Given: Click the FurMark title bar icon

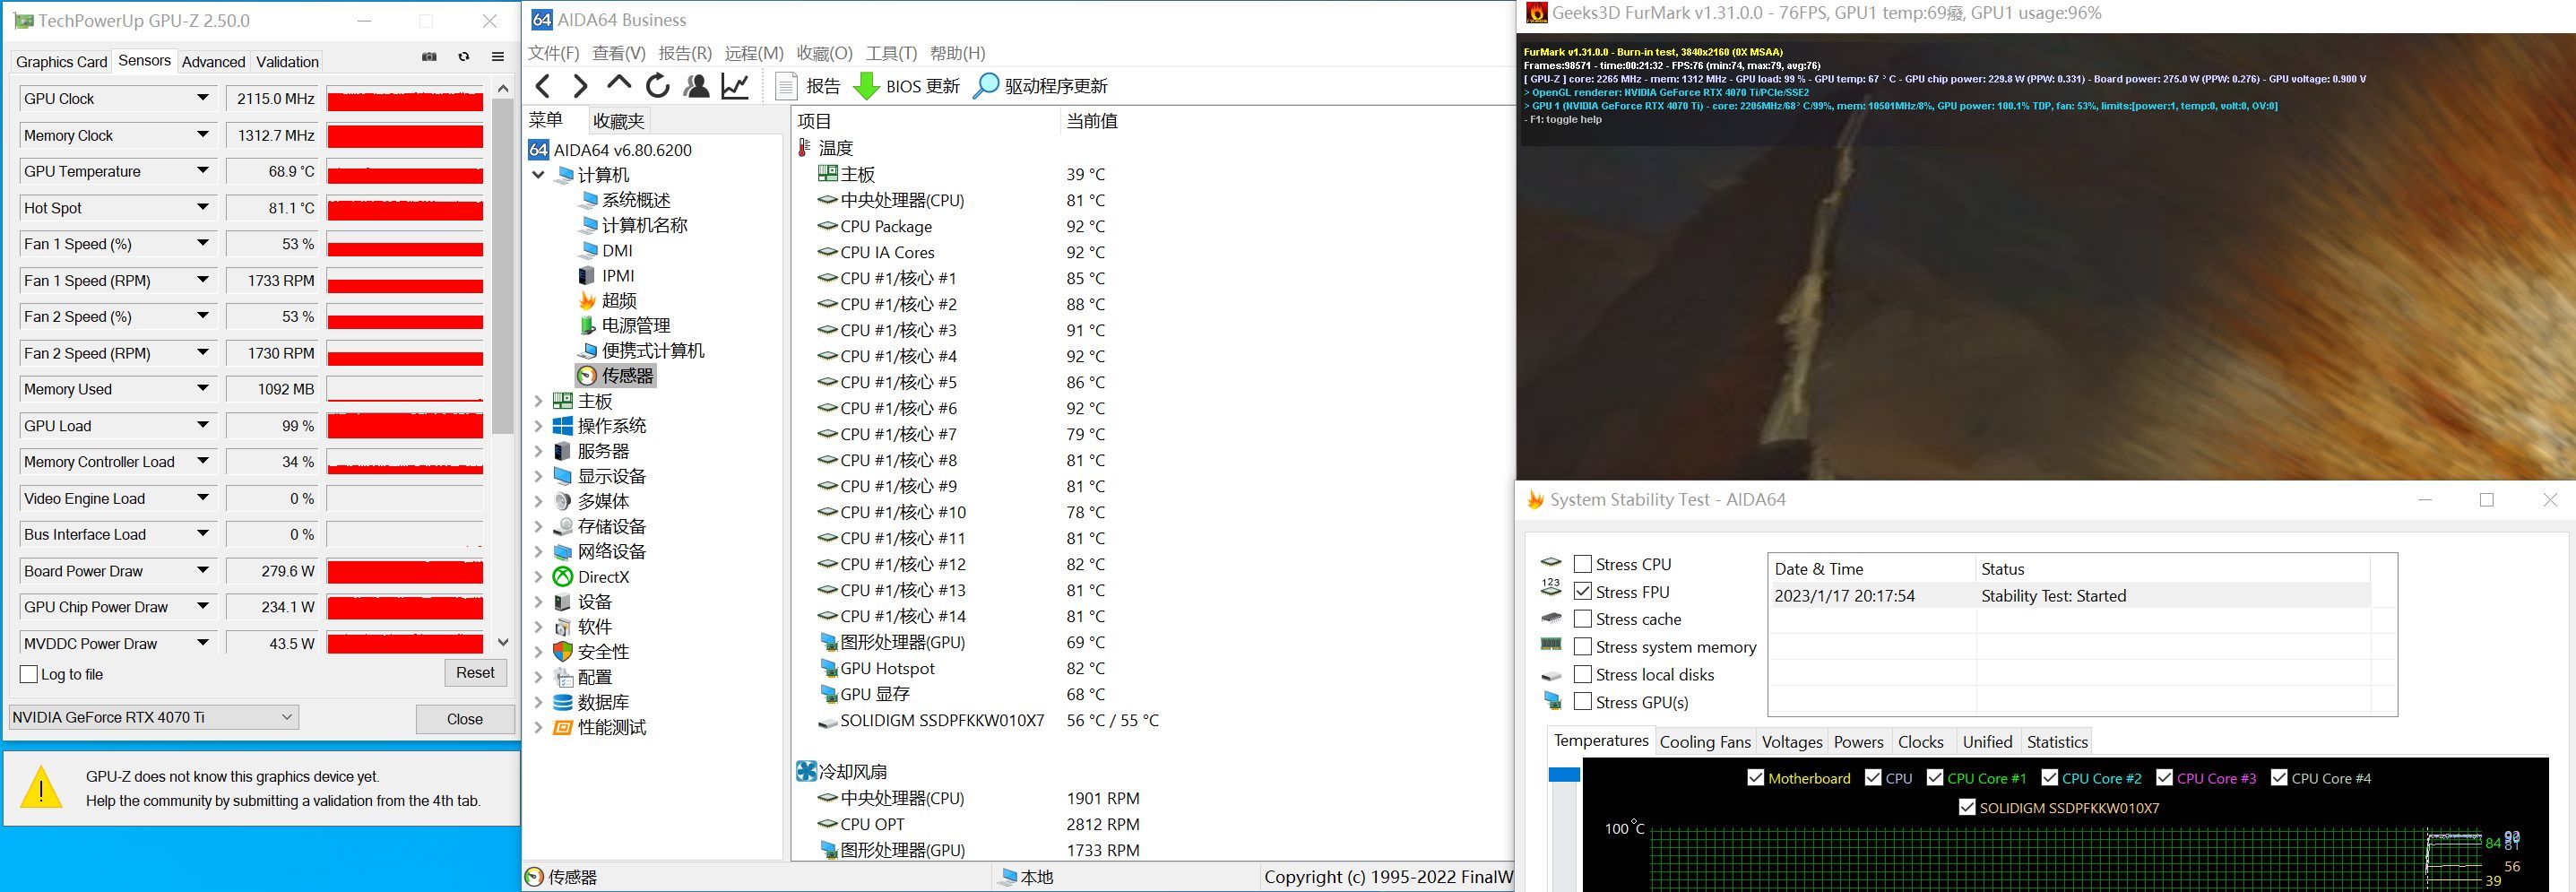Looking at the screenshot, I should (x=1536, y=13).
